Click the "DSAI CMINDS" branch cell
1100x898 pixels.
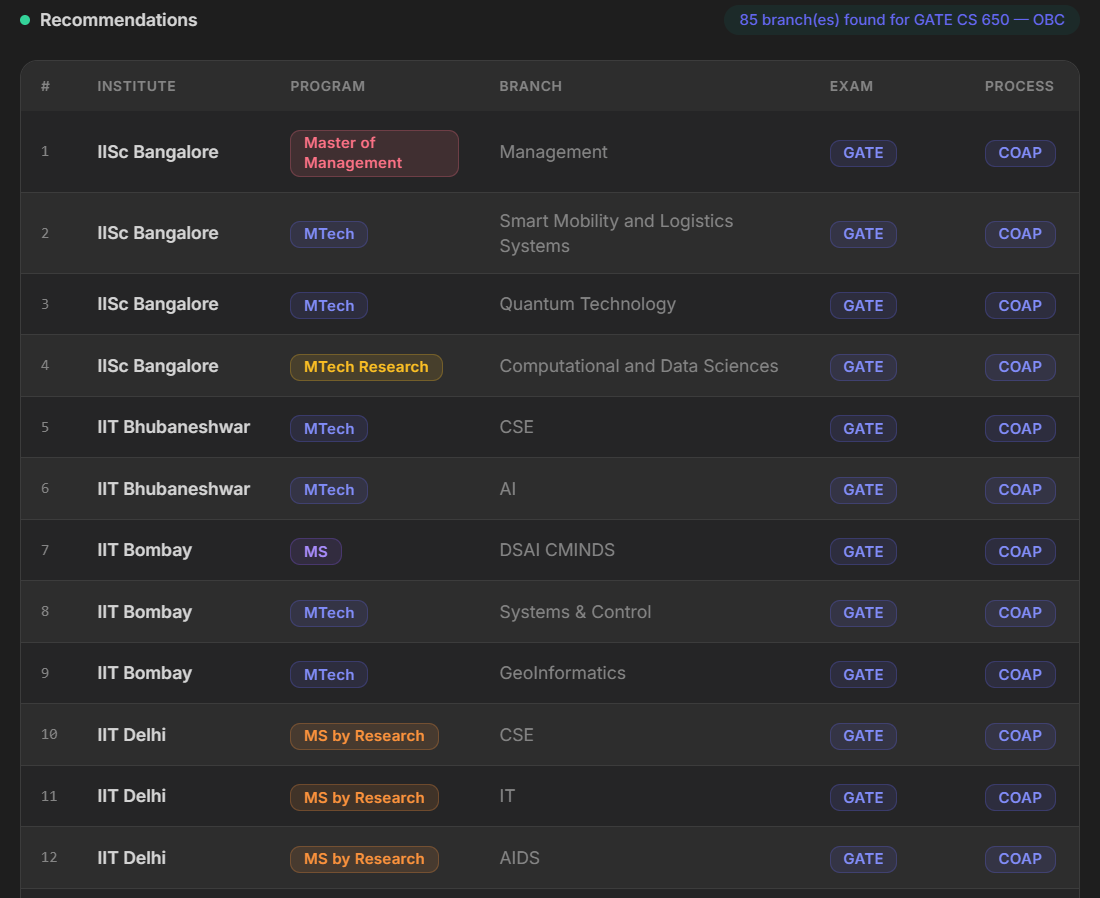coord(557,550)
